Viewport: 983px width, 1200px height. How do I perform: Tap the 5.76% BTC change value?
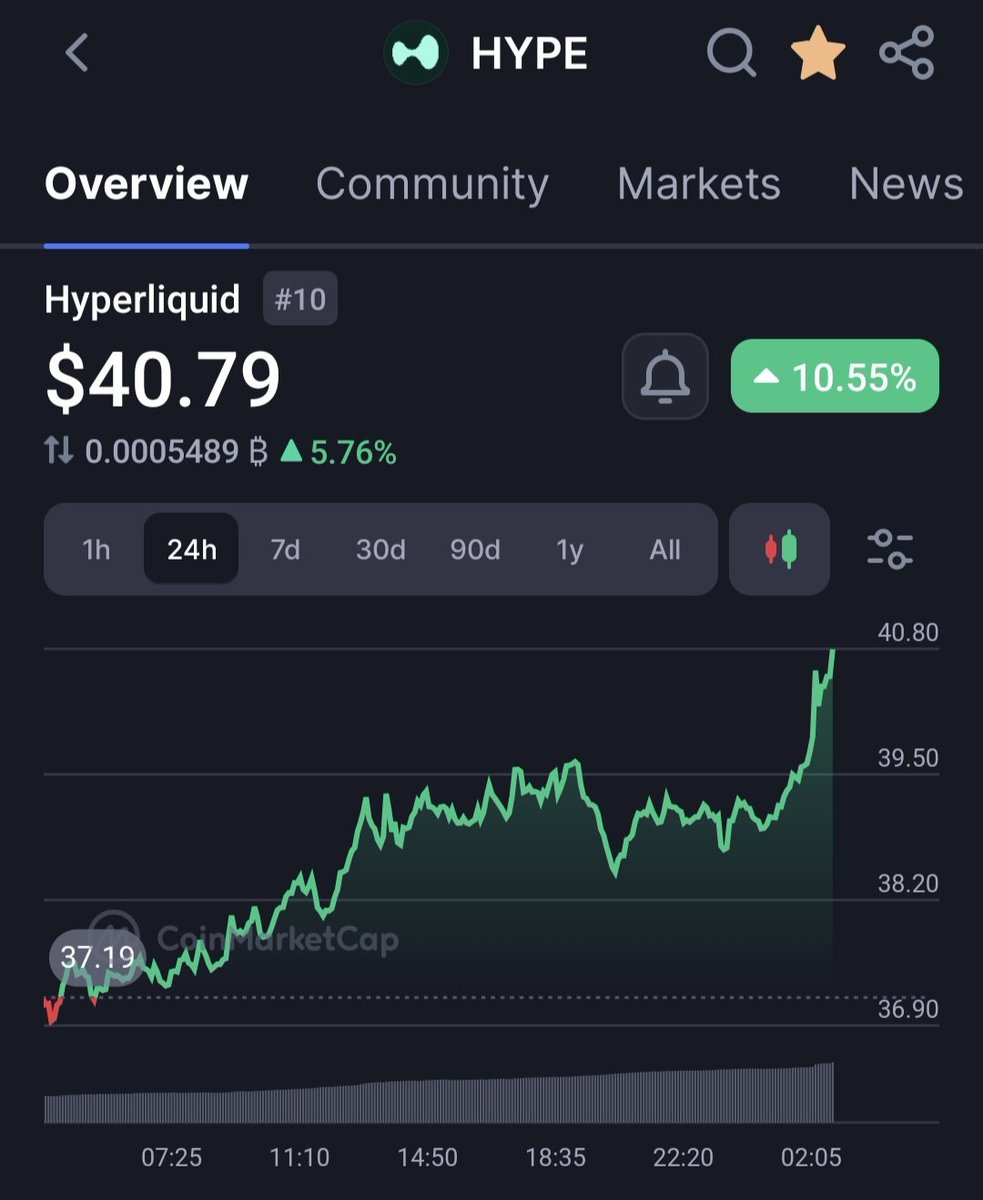point(338,453)
